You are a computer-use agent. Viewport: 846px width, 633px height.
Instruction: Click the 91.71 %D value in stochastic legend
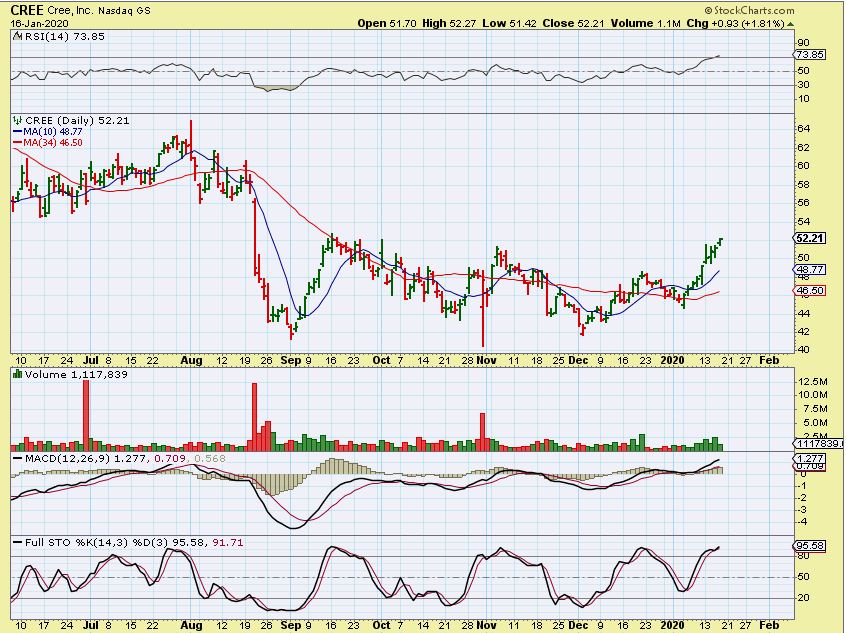pyautogui.click(x=227, y=542)
